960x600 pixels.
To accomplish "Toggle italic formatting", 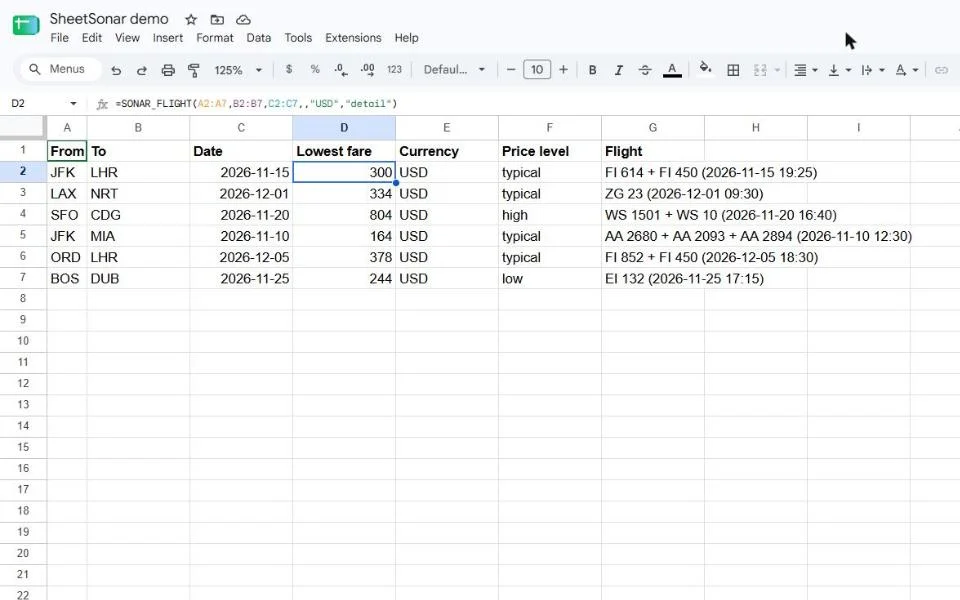I will [x=618, y=70].
